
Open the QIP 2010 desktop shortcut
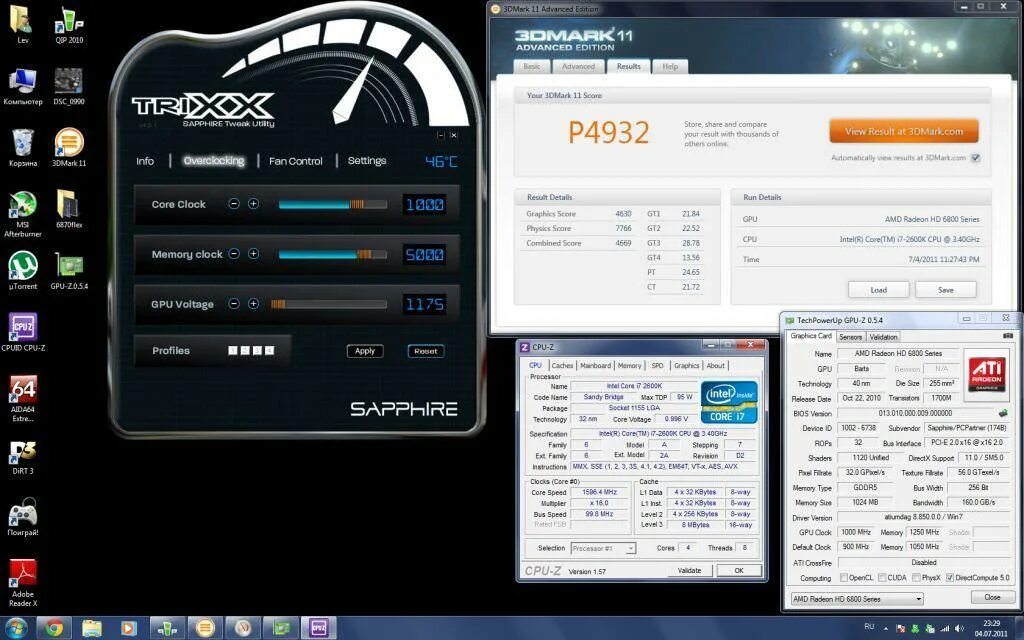pyautogui.click(x=69, y=25)
